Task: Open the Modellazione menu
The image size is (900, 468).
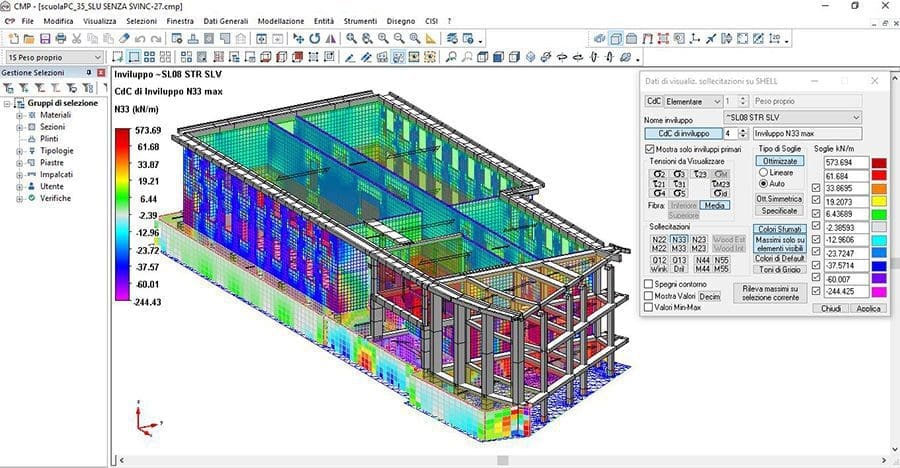Action: click(x=281, y=21)
